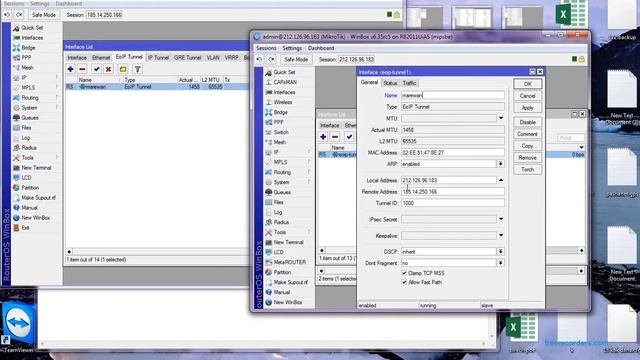
Task: Click the Name field containing marewan
Action: click(x=453, y=95)
